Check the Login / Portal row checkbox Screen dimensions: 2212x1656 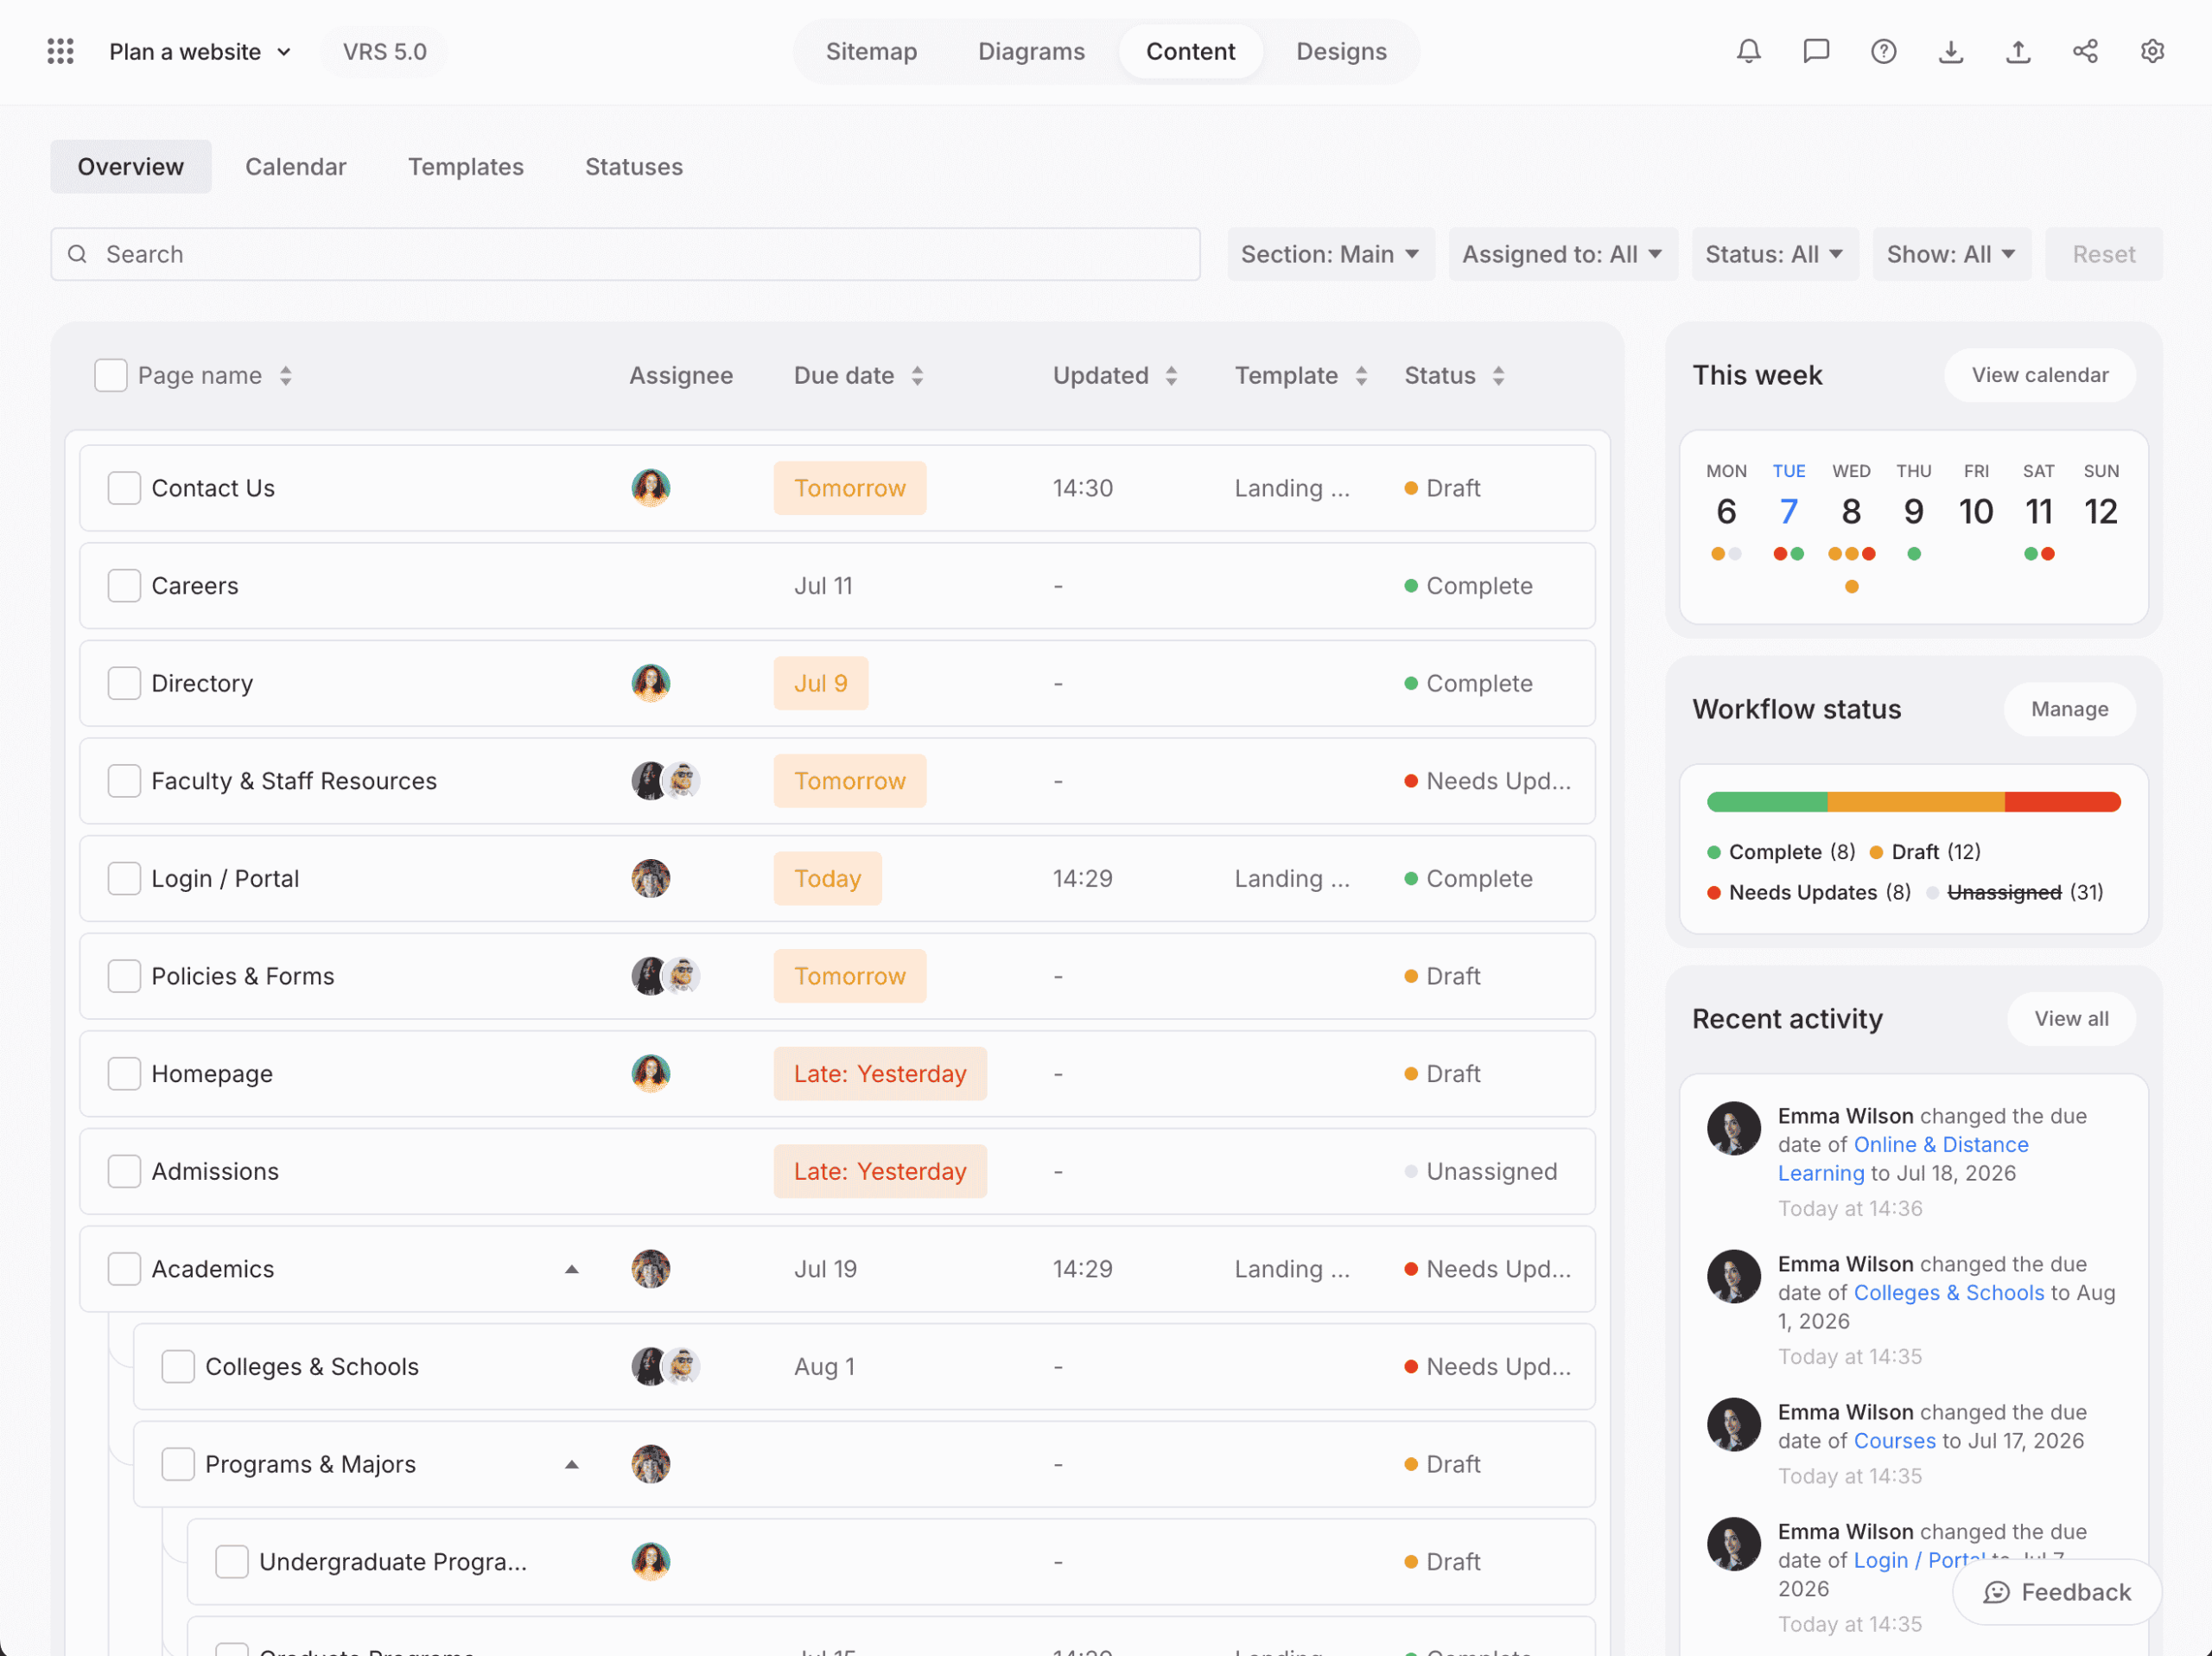[124, 878]
